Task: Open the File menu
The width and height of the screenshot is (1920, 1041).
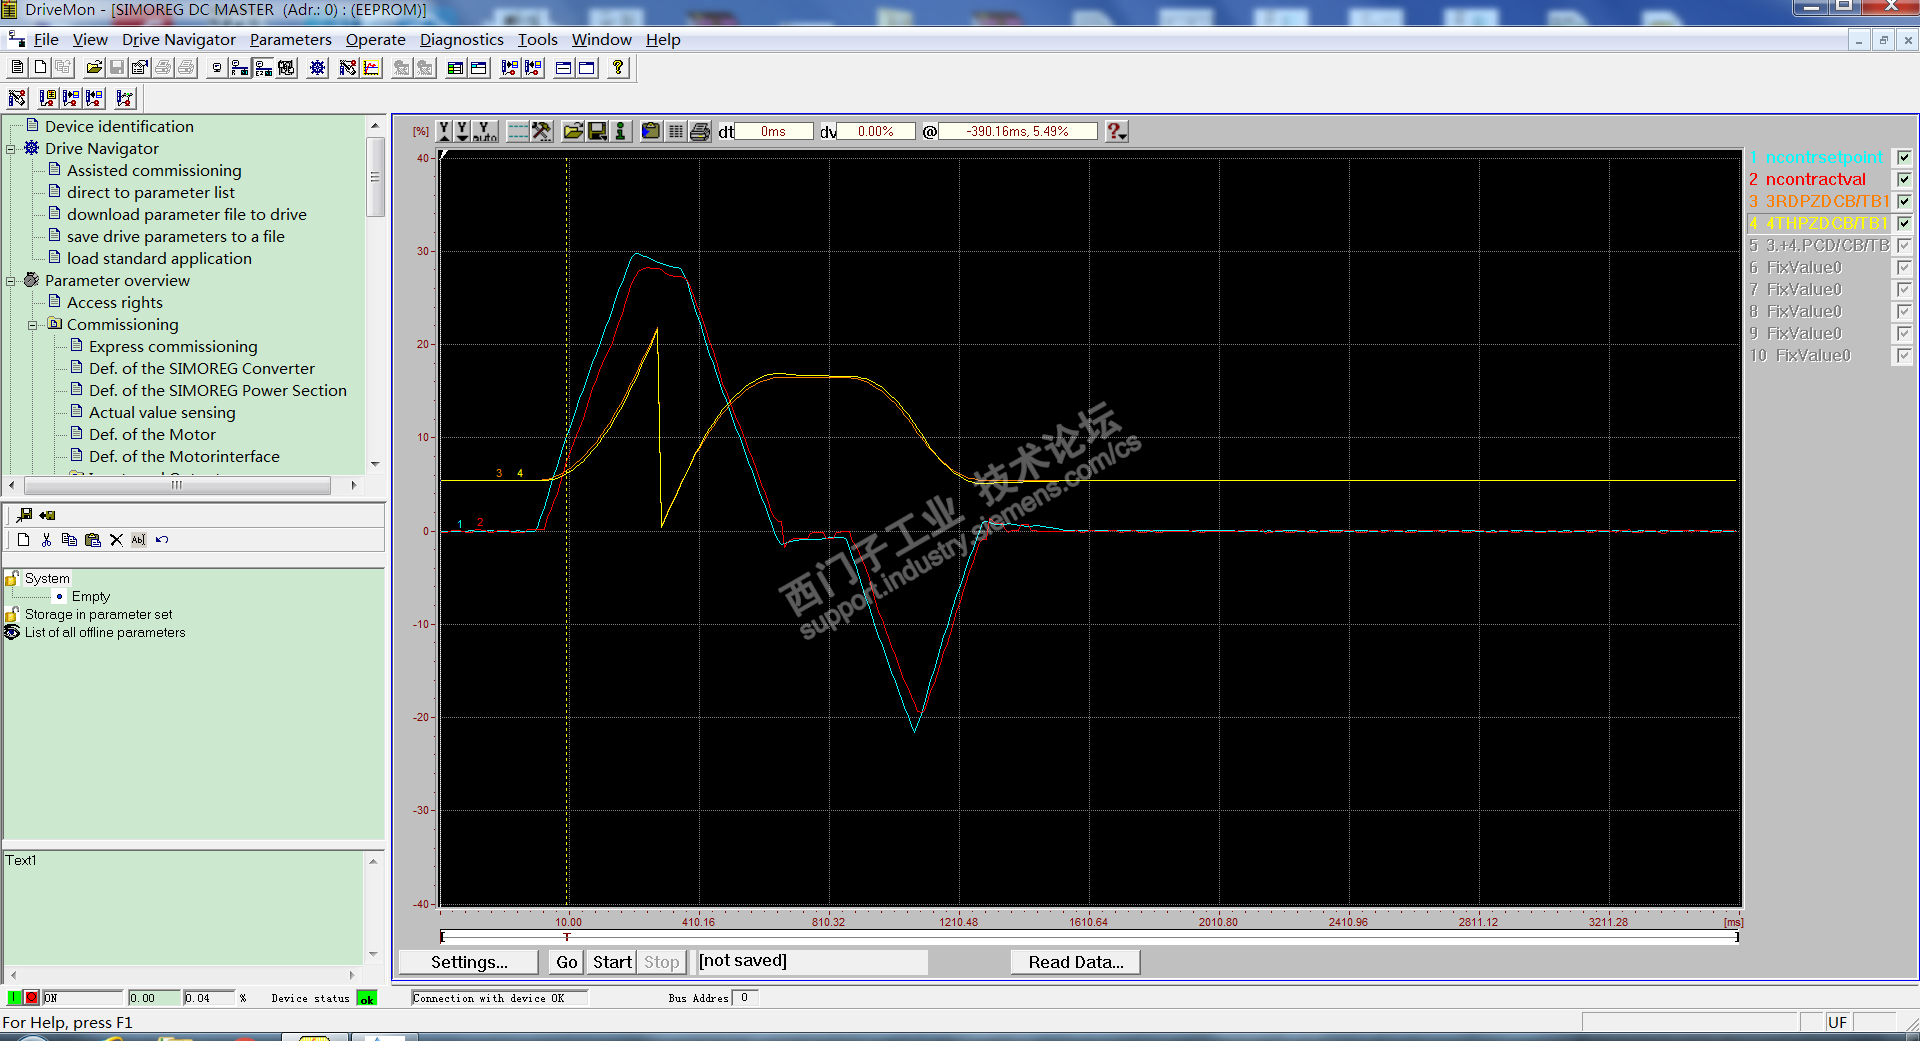Action: coord(46,39)
